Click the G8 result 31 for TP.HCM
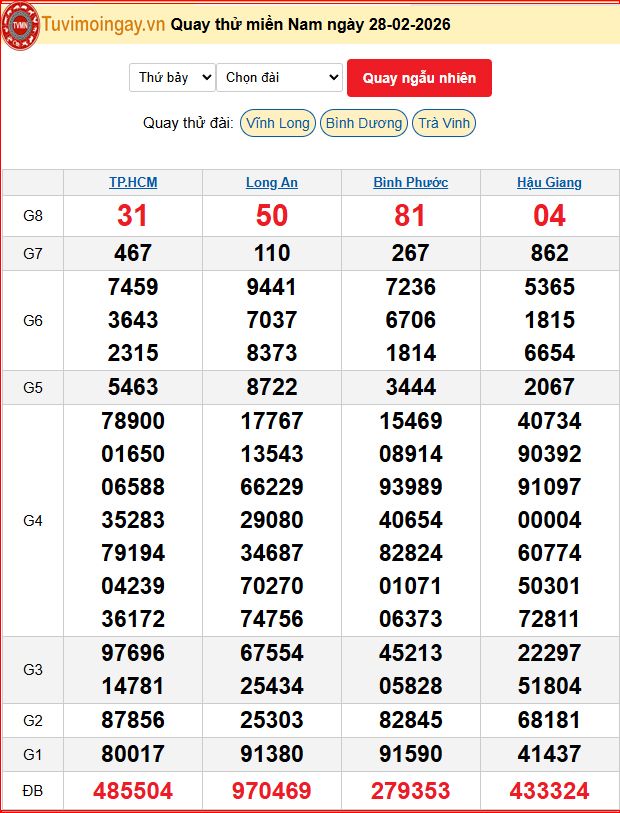Image resolution: width=620 pixels, height=813 pixels. pos(132,215)
